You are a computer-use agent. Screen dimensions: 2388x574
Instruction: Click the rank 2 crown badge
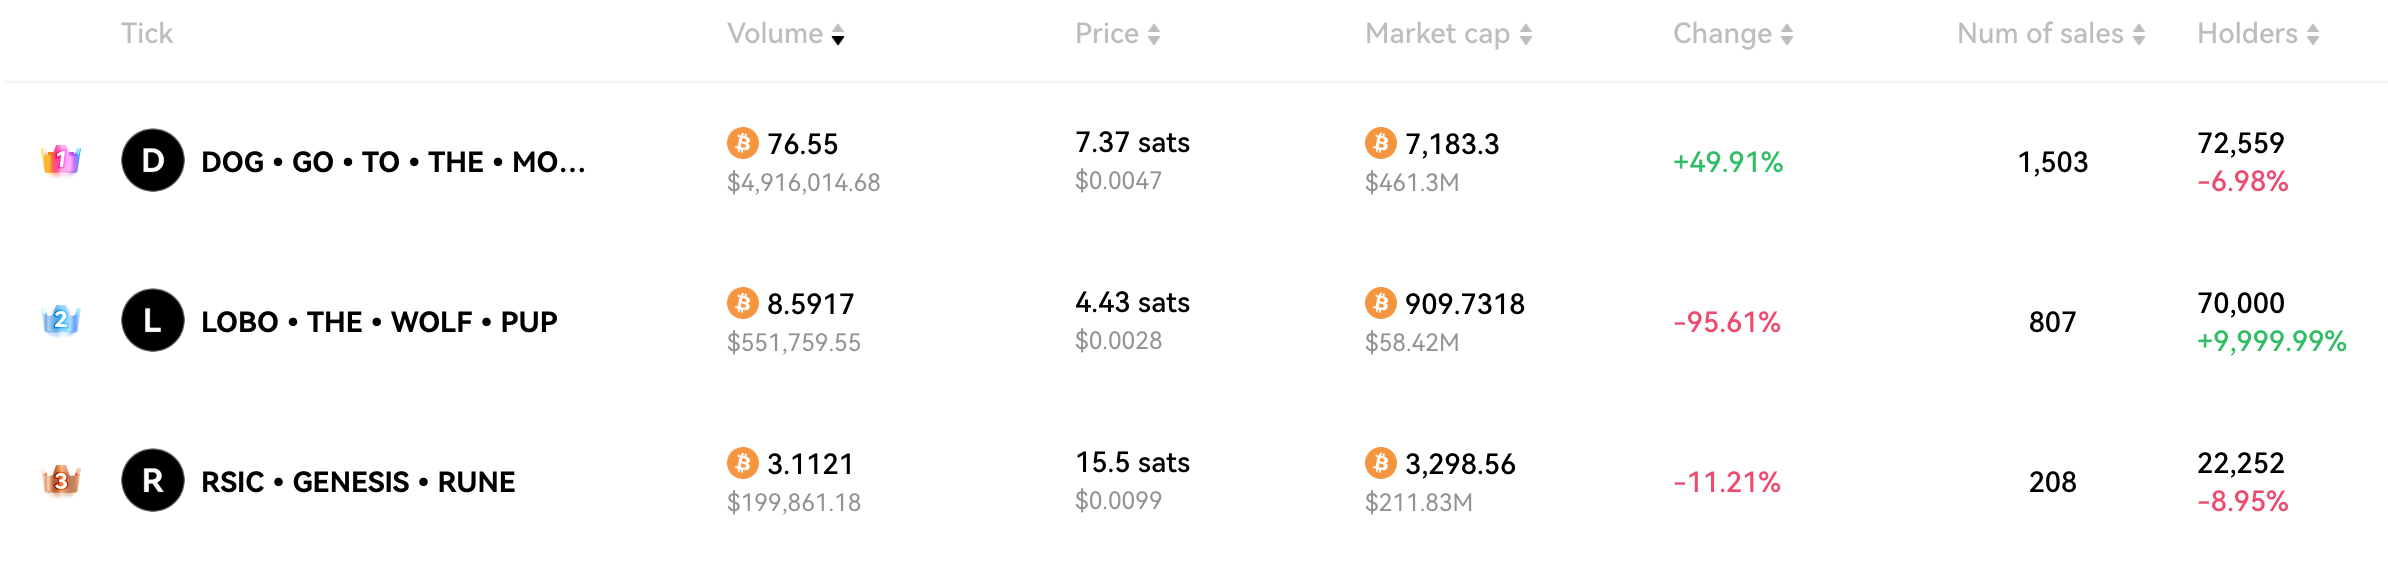pos(61,320)
